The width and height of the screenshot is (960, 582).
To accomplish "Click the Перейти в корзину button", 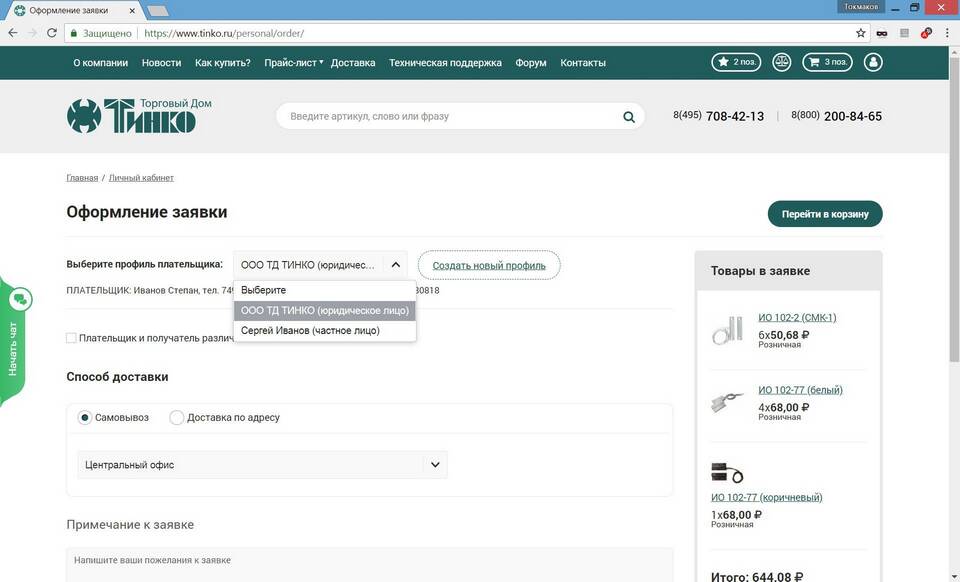I will 825,214.
